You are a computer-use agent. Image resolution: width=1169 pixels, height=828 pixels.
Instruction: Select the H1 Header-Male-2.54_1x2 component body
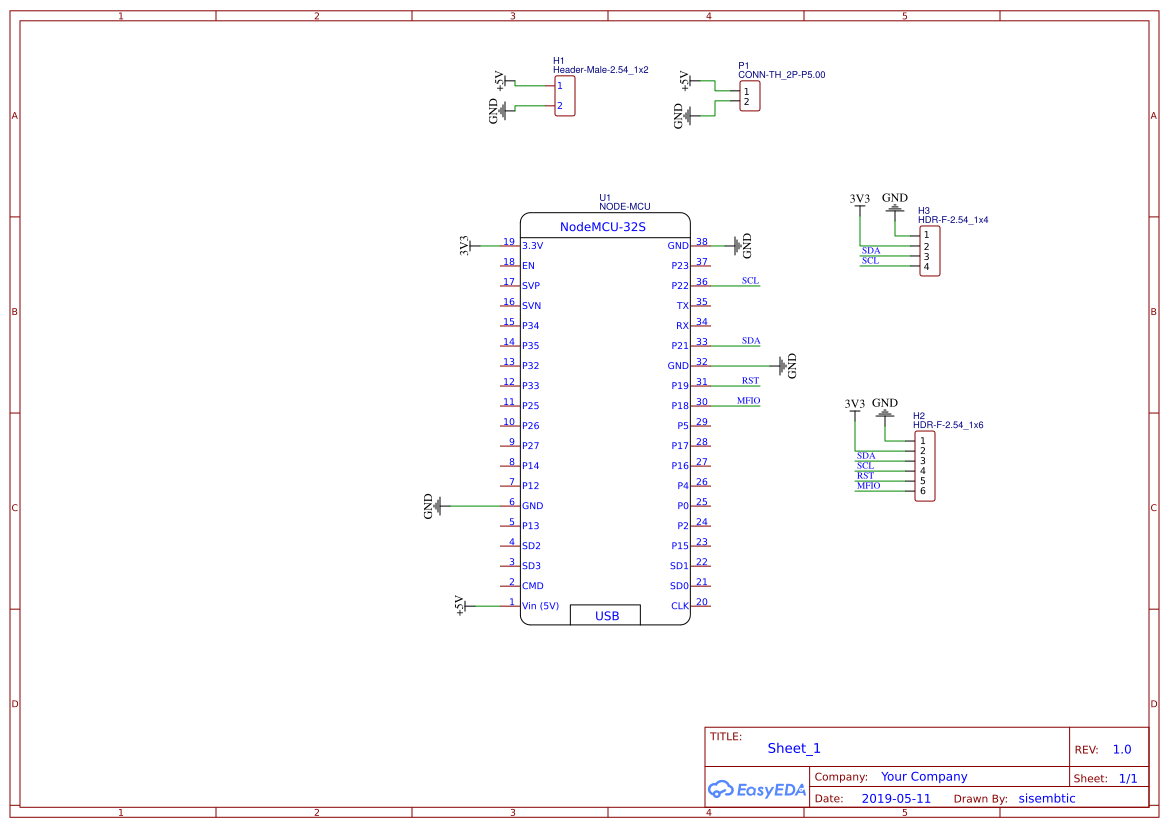point(564,95)
